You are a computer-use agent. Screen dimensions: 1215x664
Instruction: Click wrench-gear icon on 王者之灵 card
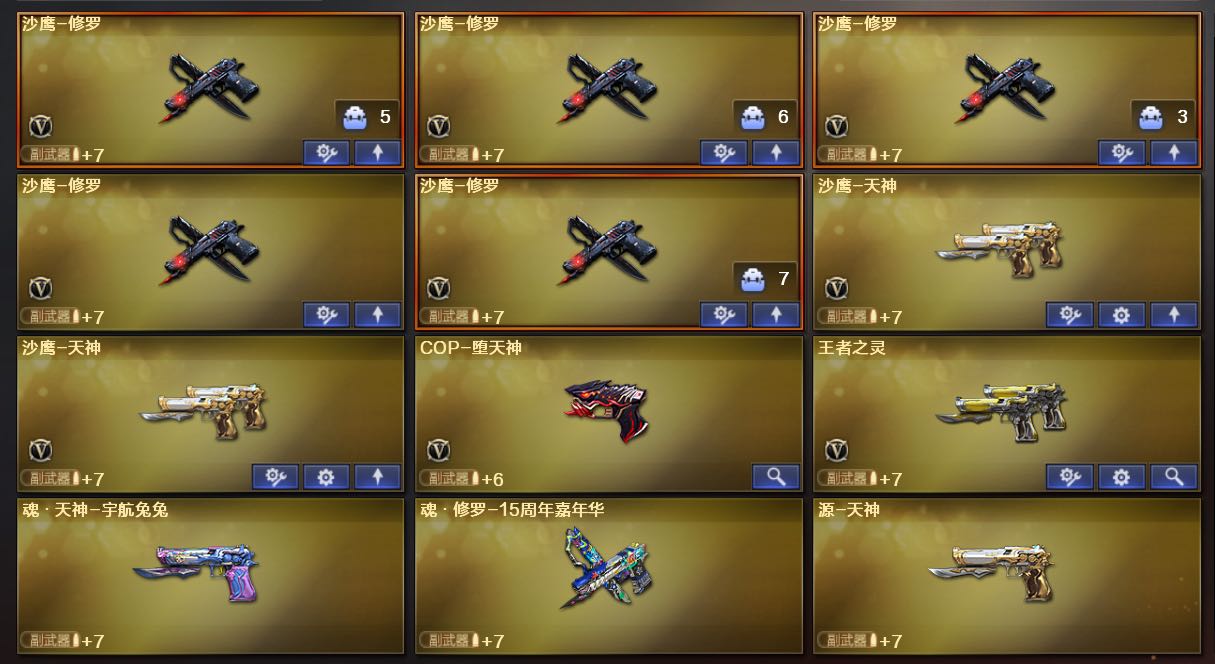[1069, 477]
